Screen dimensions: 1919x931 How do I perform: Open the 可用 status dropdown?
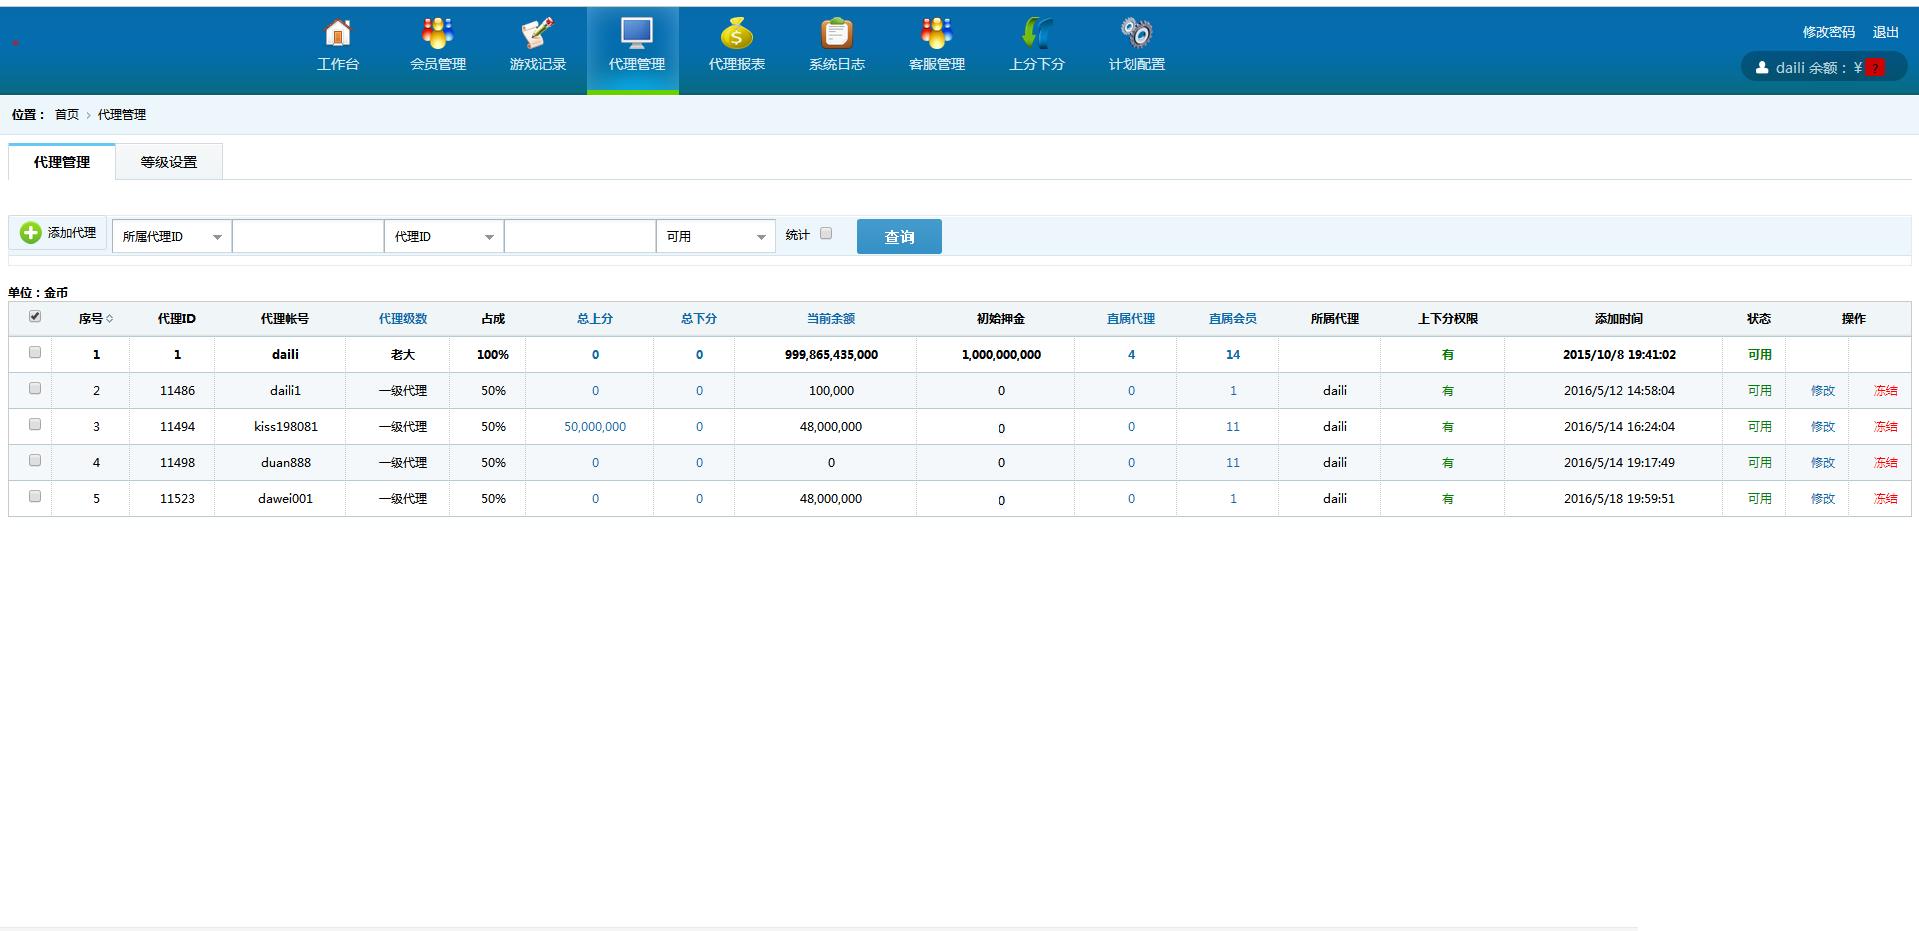(716, 237)
